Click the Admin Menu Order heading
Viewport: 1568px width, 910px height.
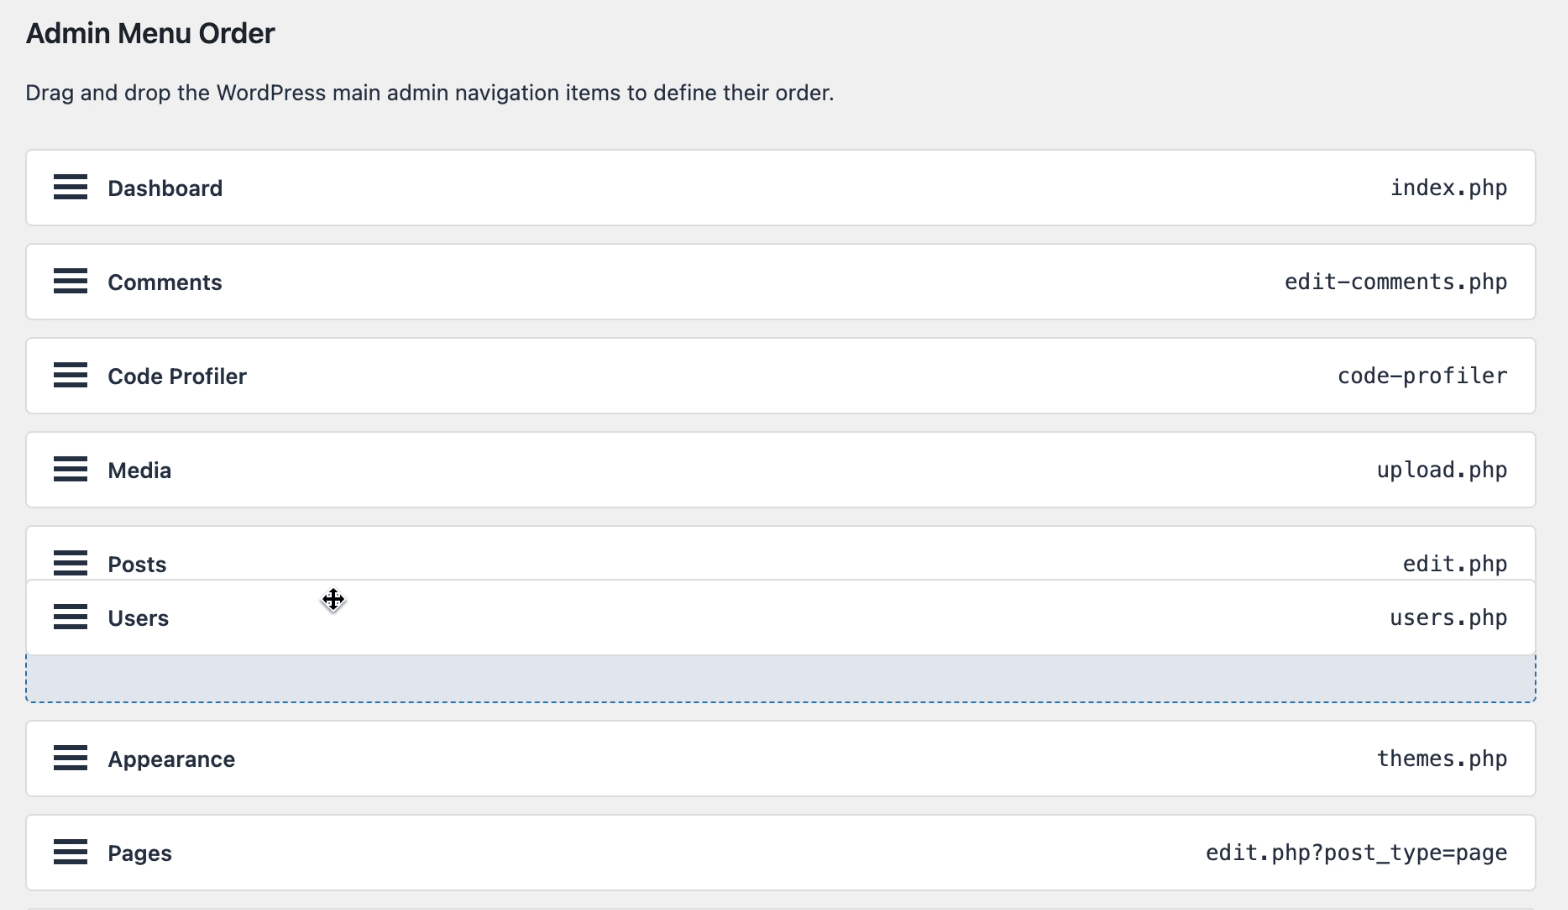(x=149, y=33)
